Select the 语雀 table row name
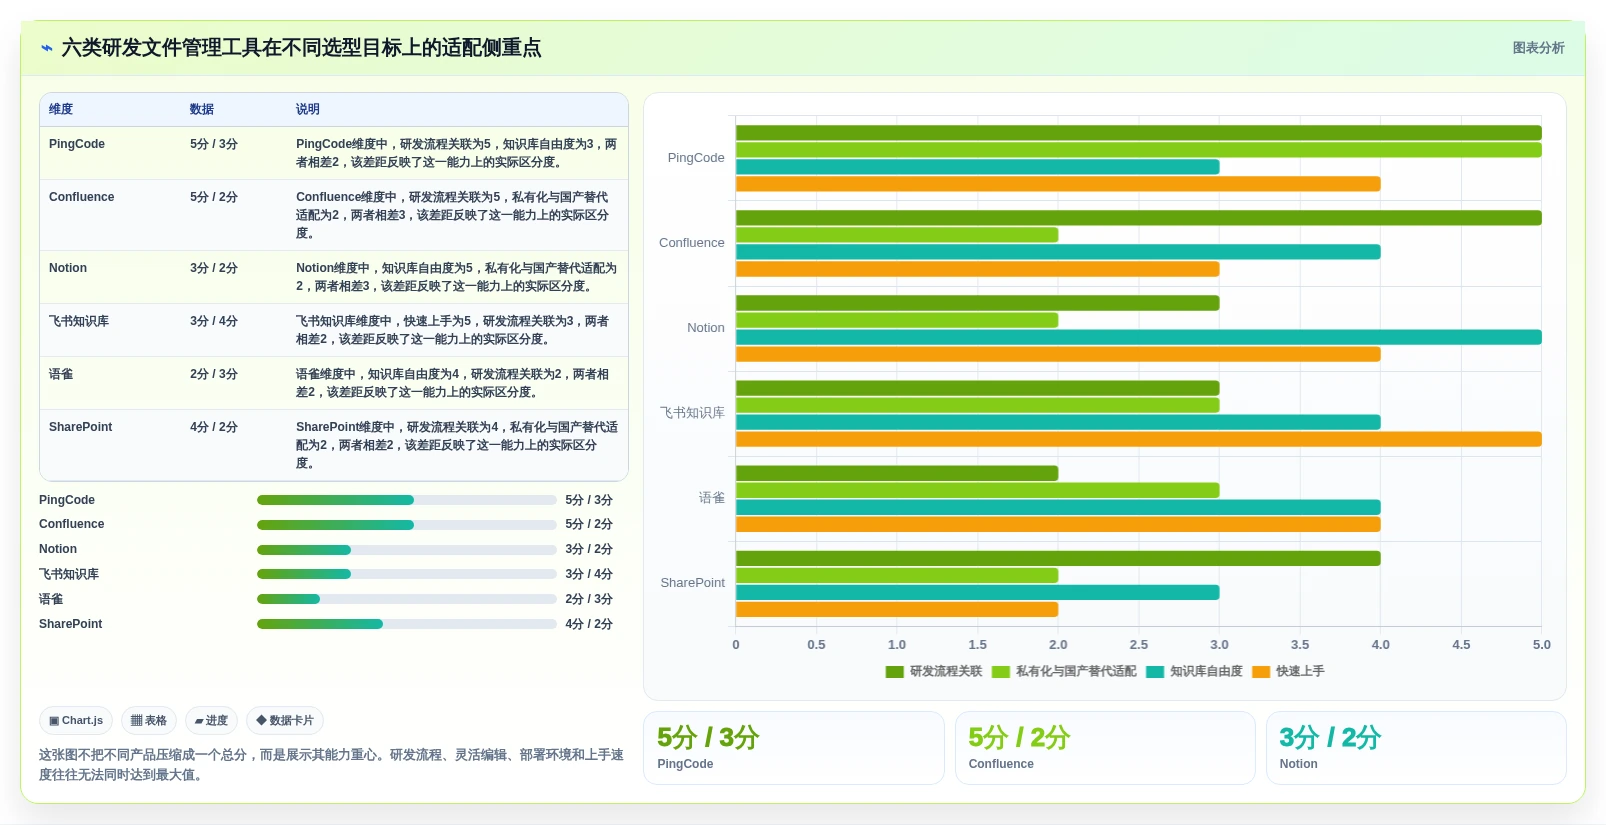1606x825 pixels. click(61, 374)
